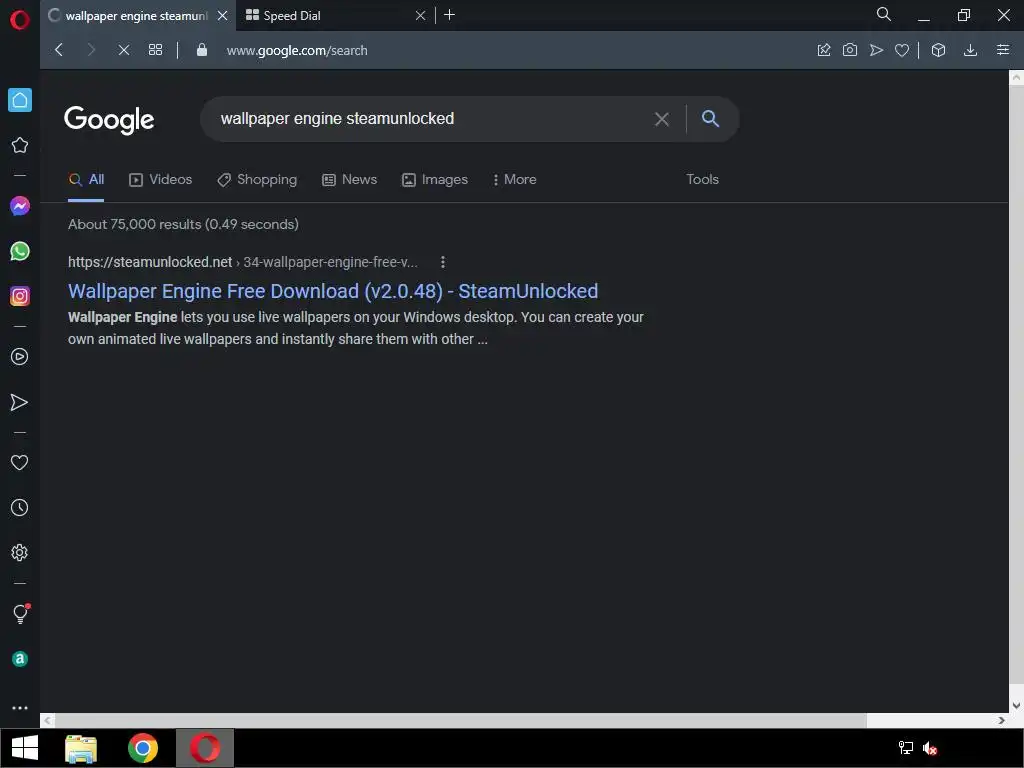
Task: Open result options three-dot menu
Action: click(443, 262)
